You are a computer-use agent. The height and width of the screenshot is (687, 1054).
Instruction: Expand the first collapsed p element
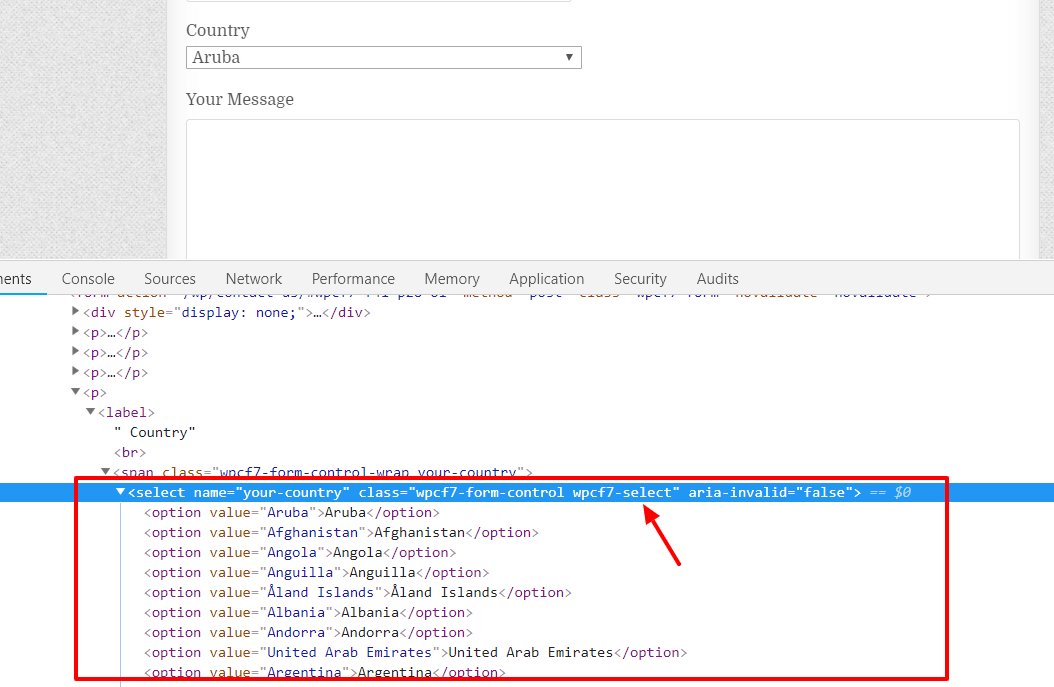tap(75, 331)
